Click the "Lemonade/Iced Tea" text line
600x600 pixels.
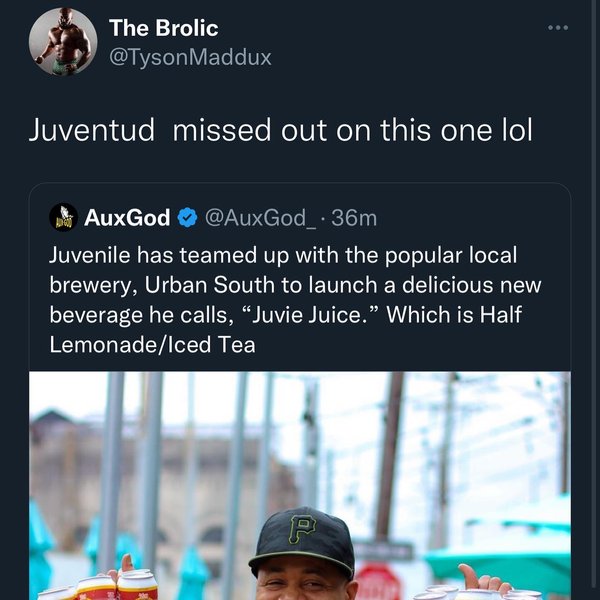click(152, 345)
